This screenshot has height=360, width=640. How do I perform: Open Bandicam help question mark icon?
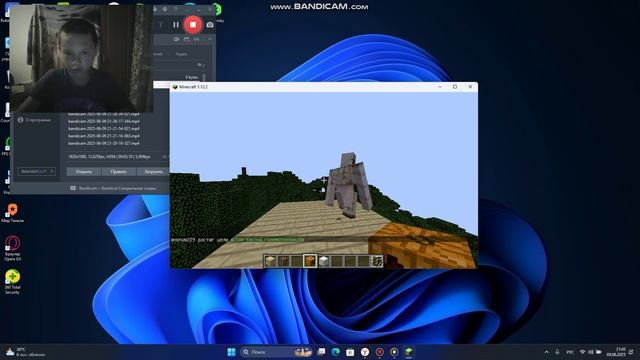tap(176, 9)
